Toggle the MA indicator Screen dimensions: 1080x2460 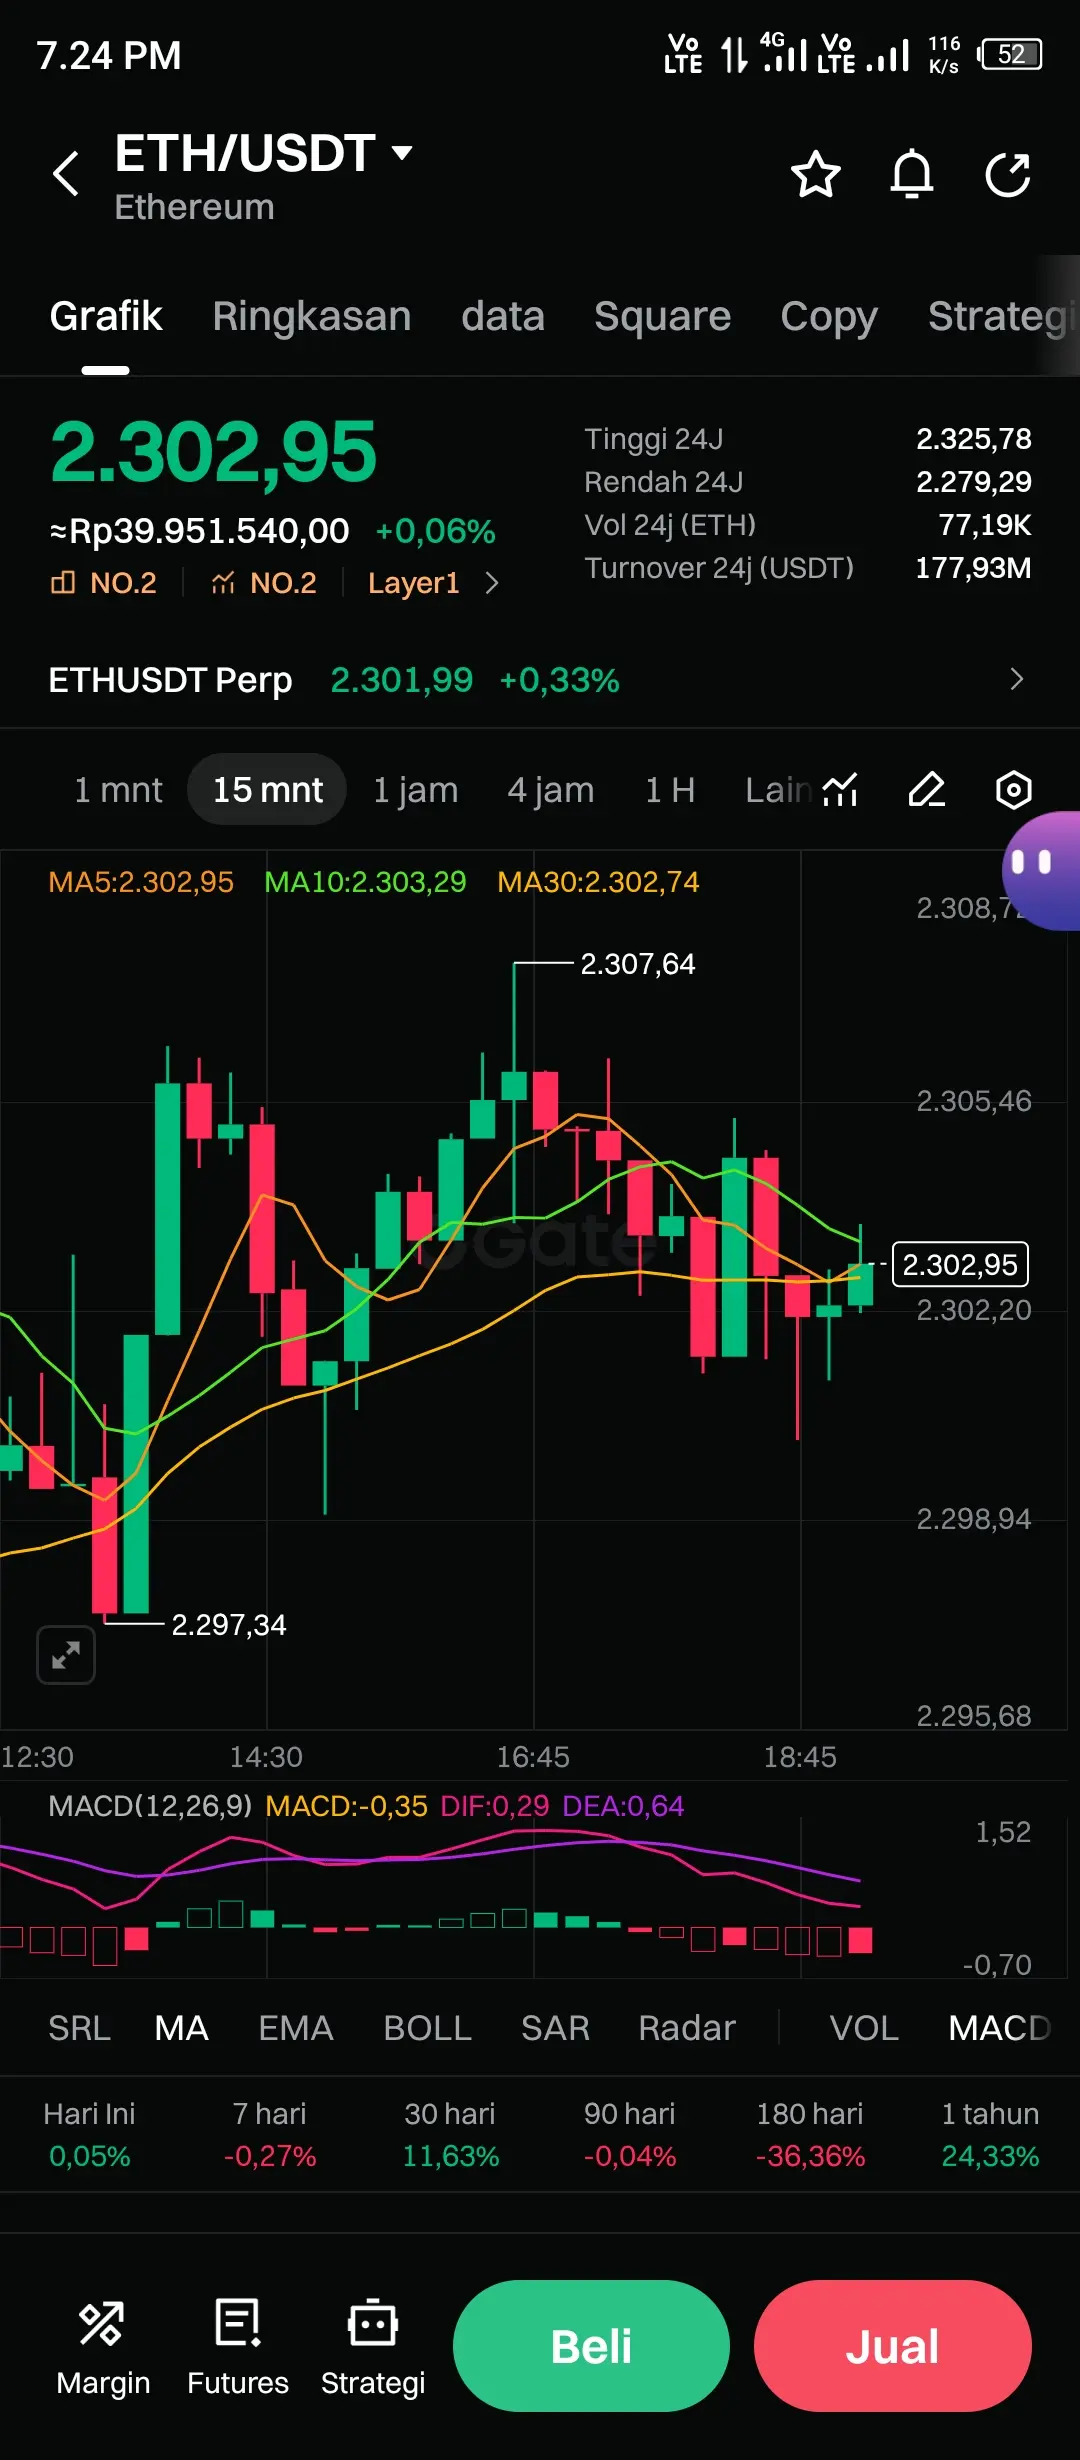click(182, 2028)
